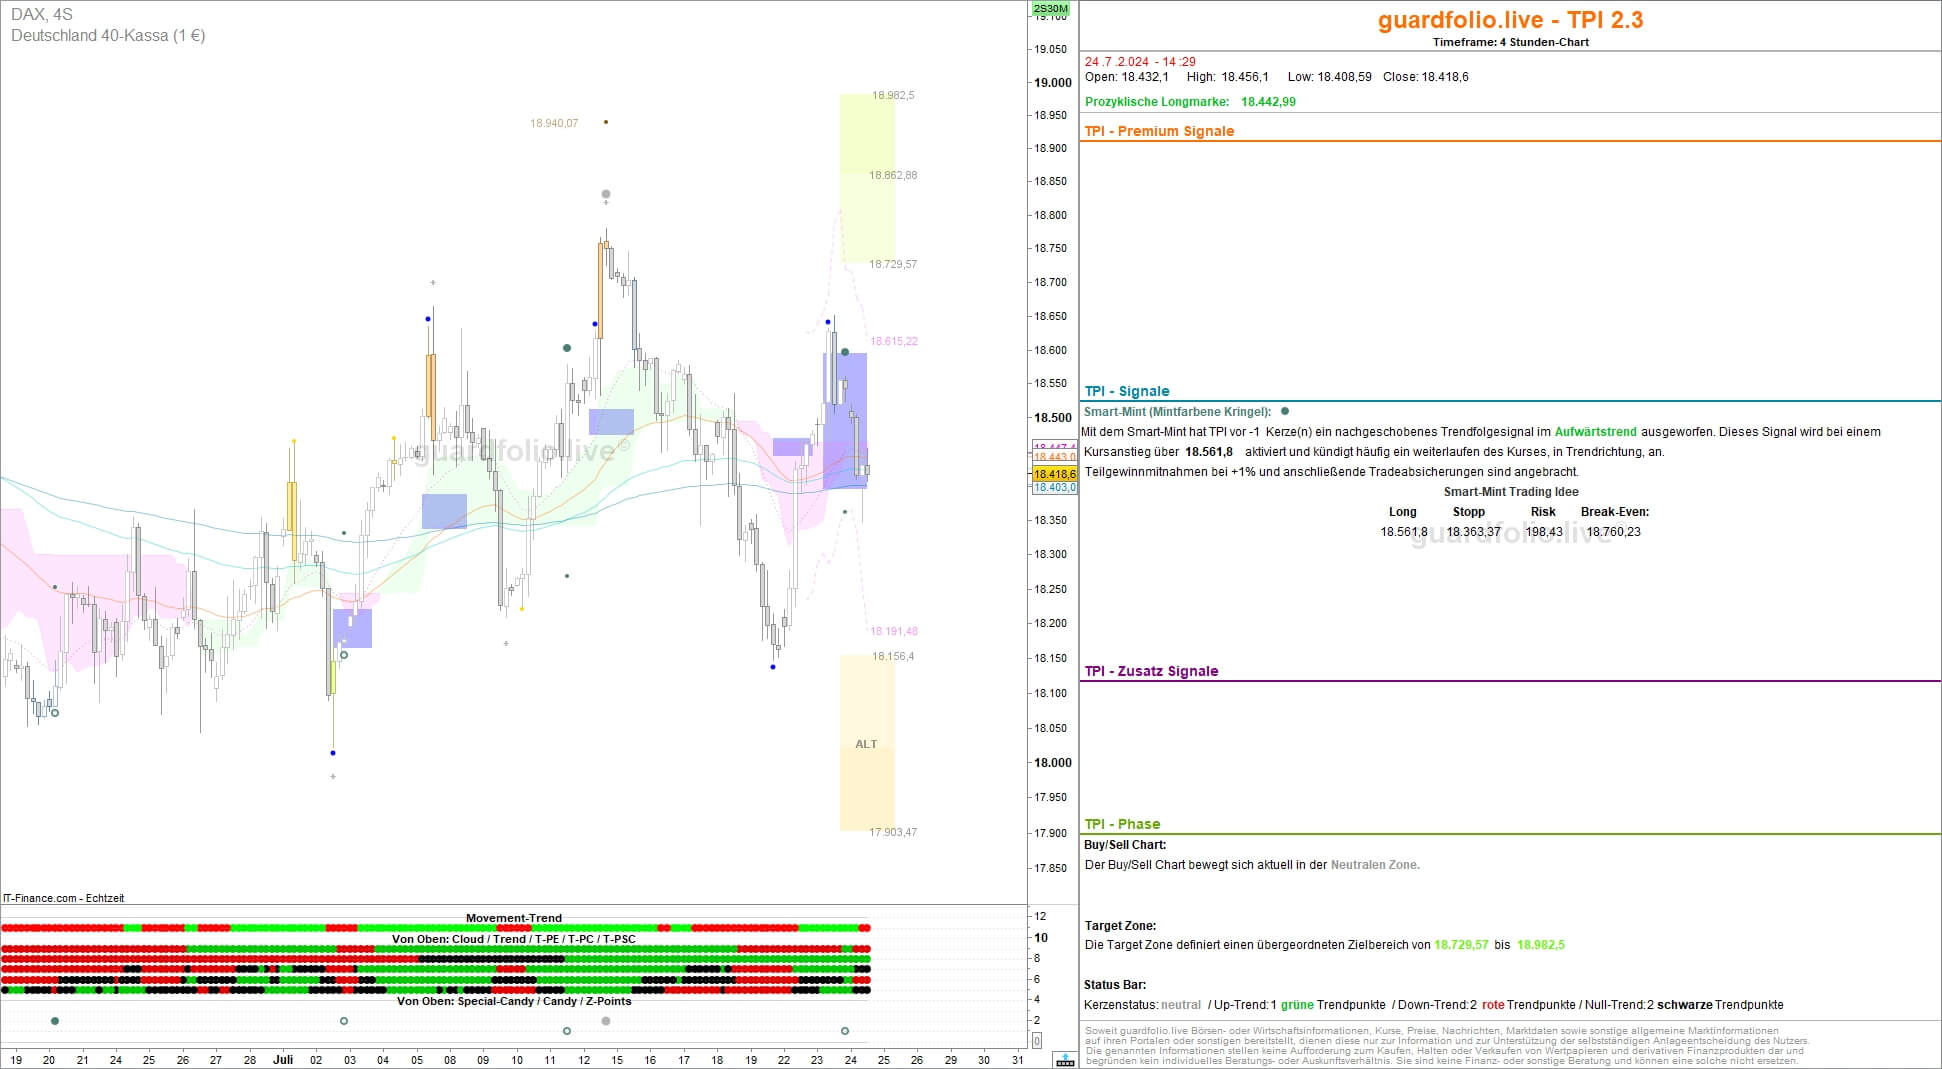Click the Smart-Mint (Mintfarbene Kringel) label
The height and width of the screenshot is (1069, 1942).
click(1177, 411)
